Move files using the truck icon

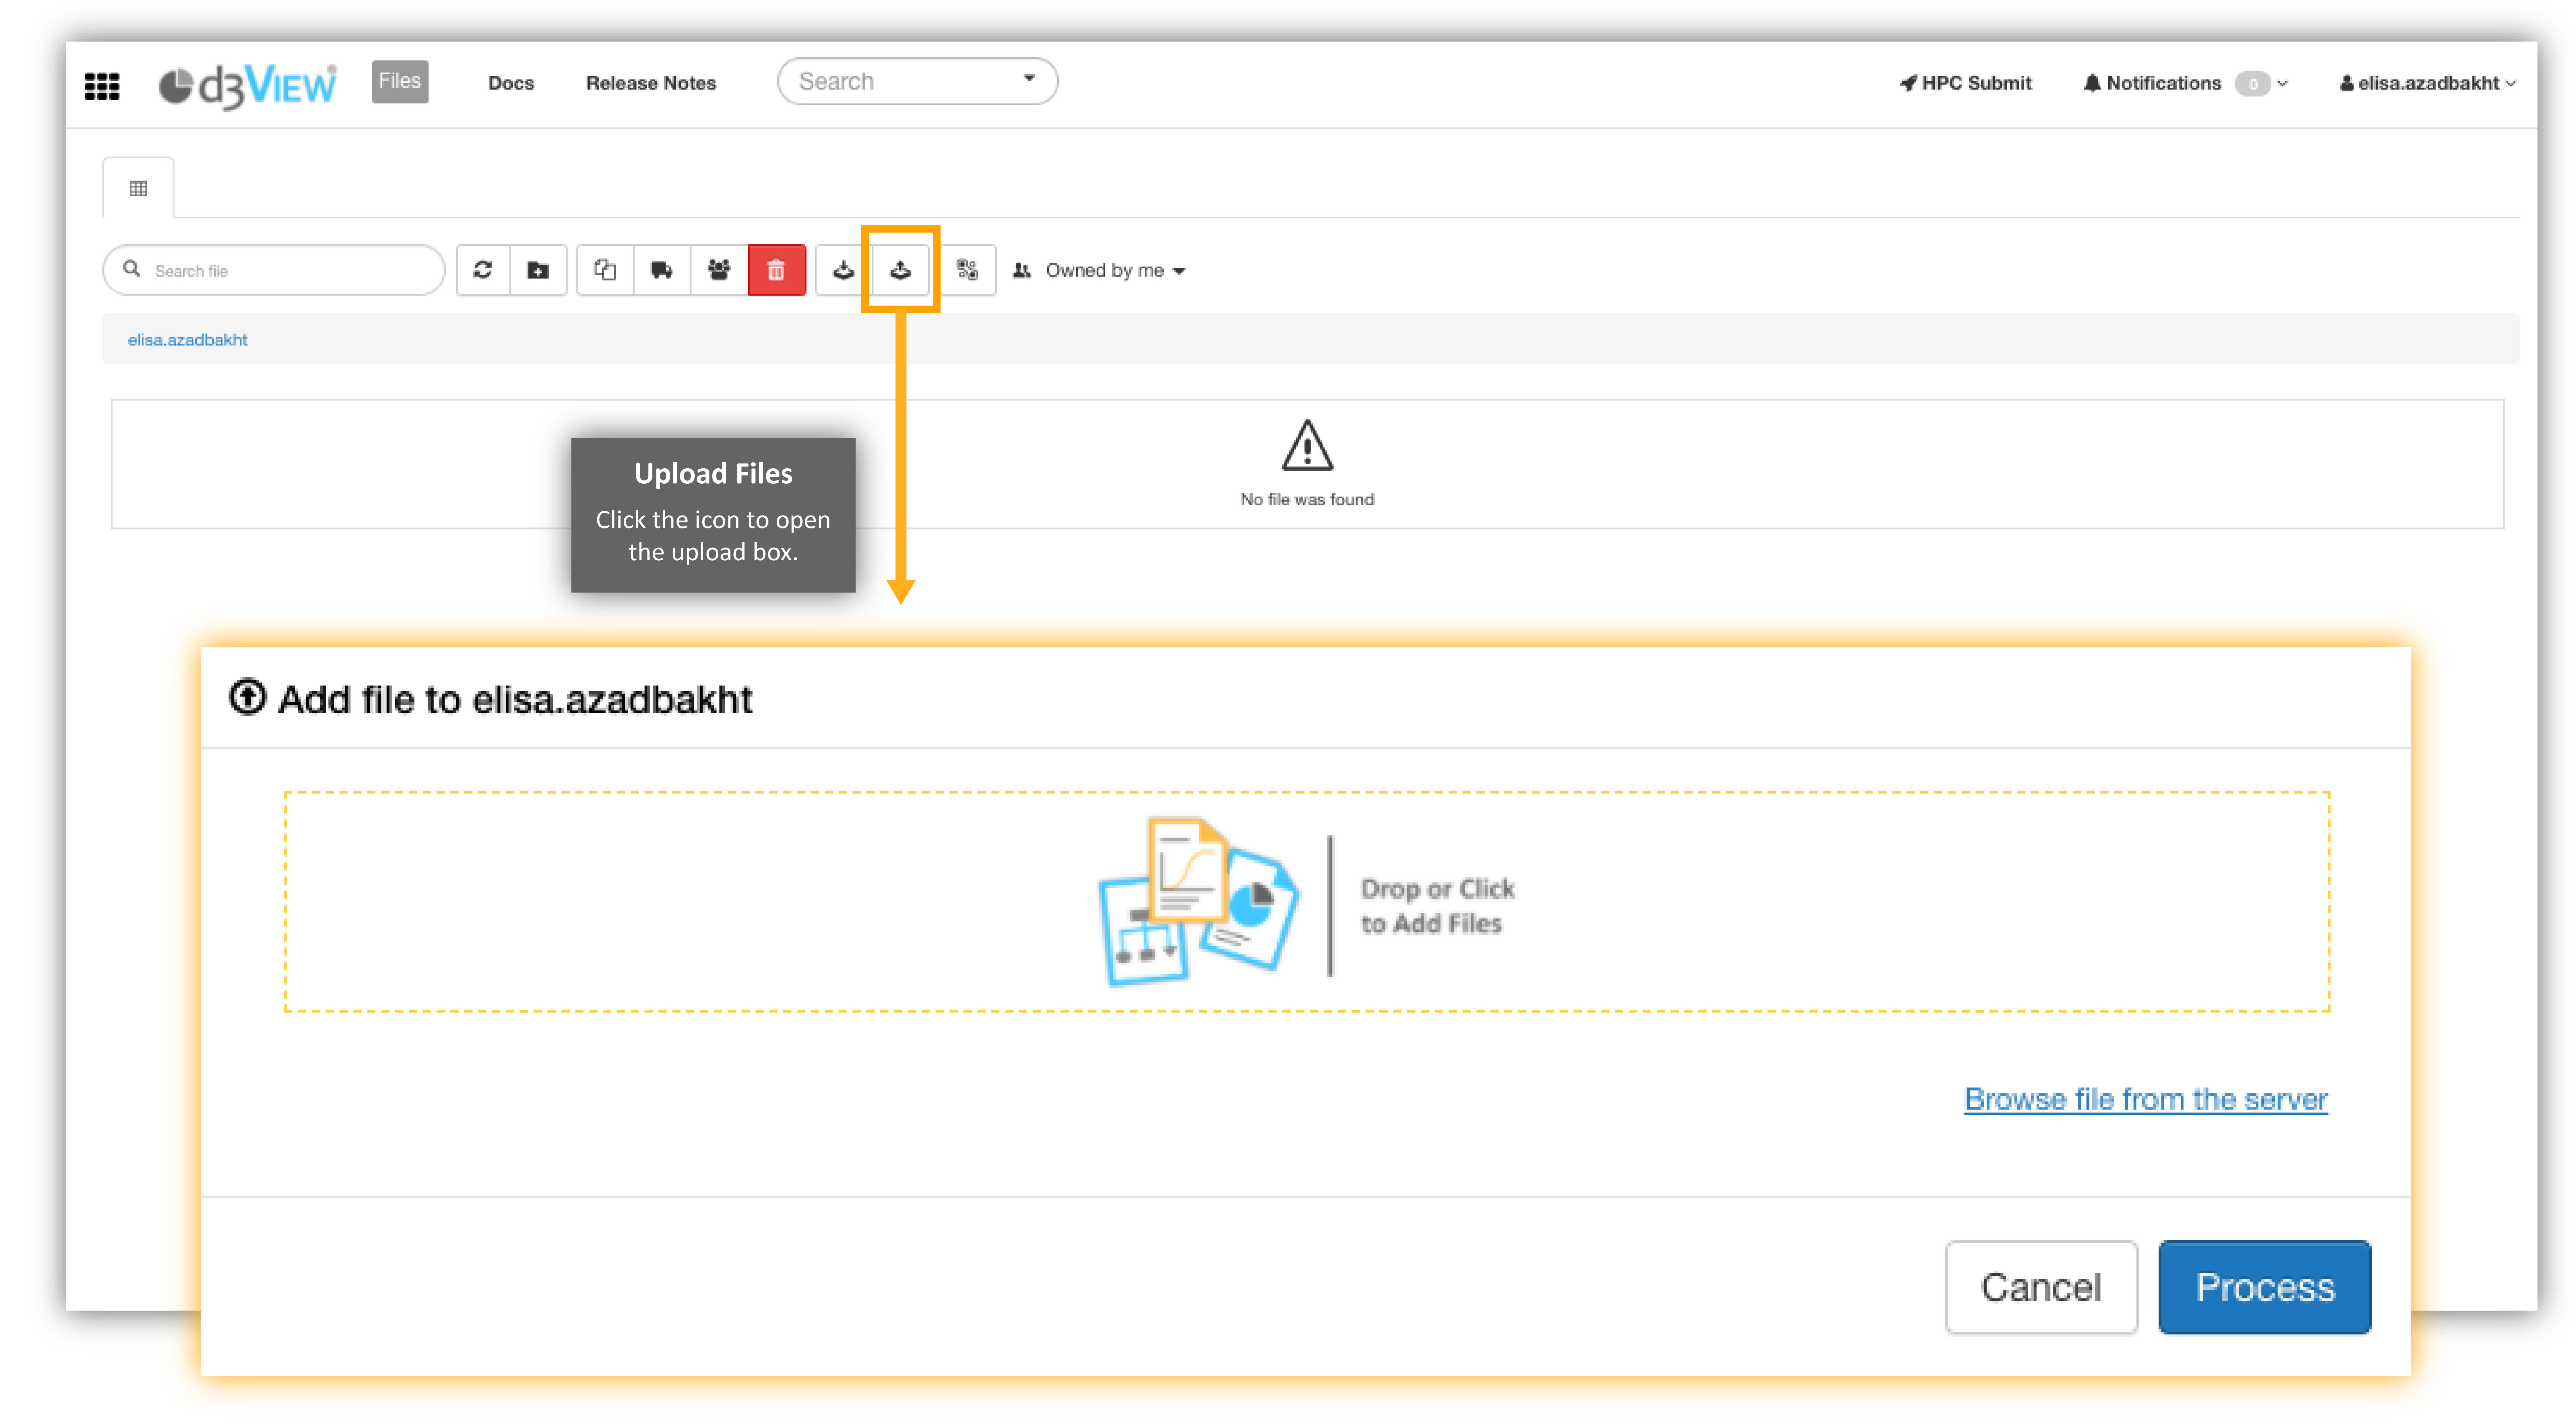pyautogui.click(x=662, y=270)
